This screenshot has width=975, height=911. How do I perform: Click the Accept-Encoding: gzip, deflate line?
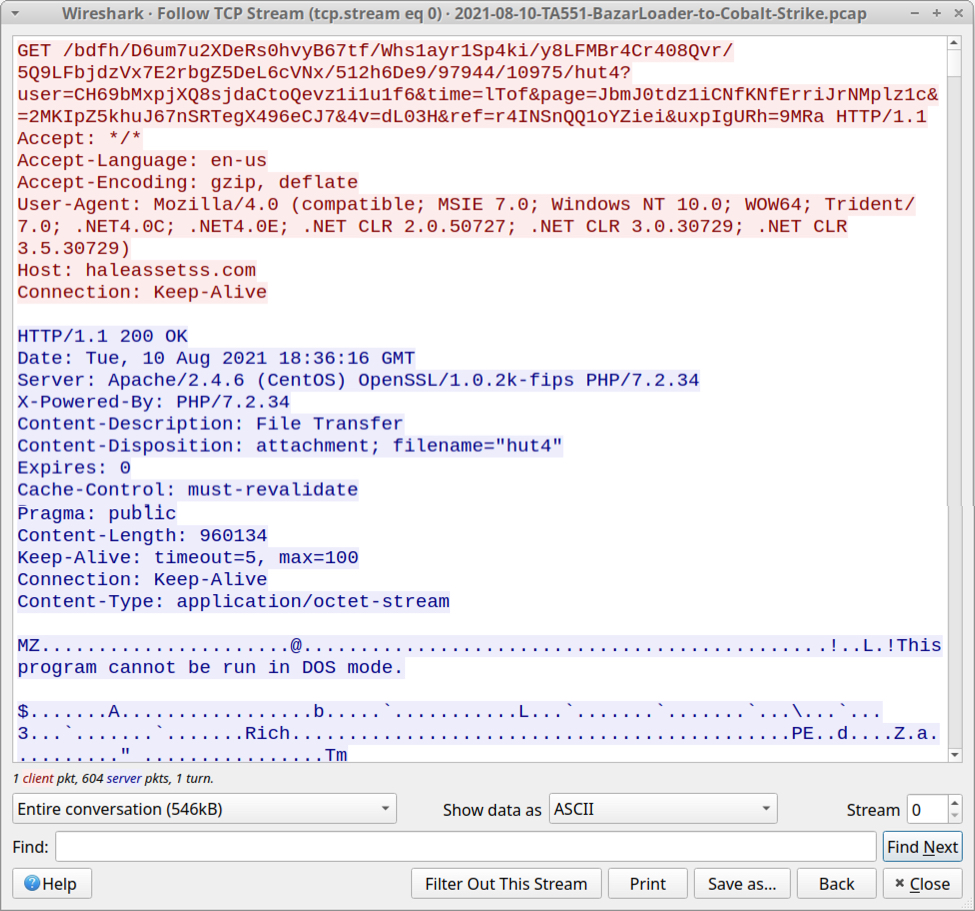pyautogui.click(x=188, y=182)
